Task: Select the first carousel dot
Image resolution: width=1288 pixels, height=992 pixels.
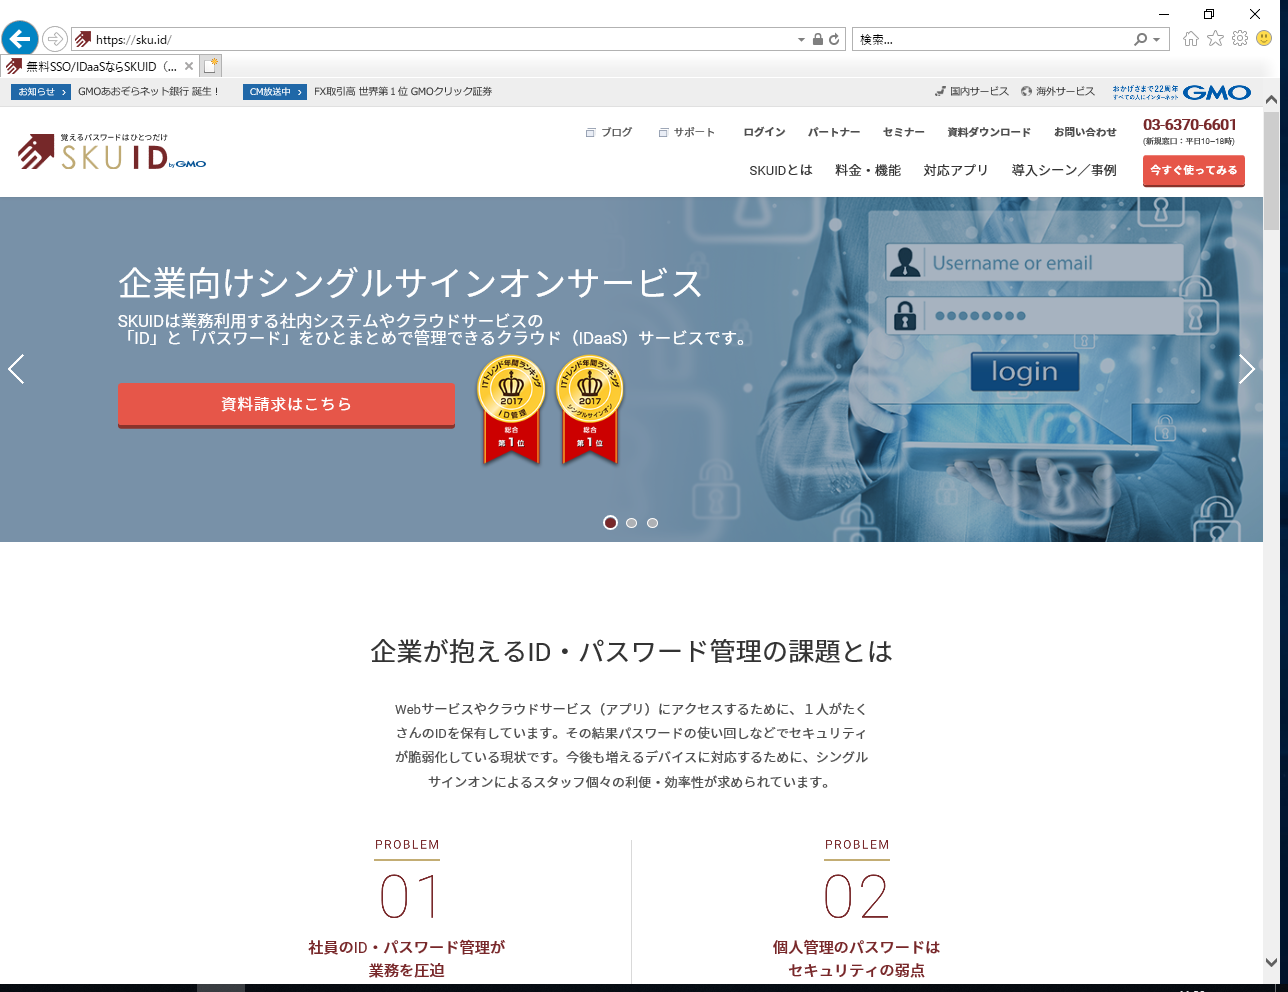Action: click(x=610, y=522)
